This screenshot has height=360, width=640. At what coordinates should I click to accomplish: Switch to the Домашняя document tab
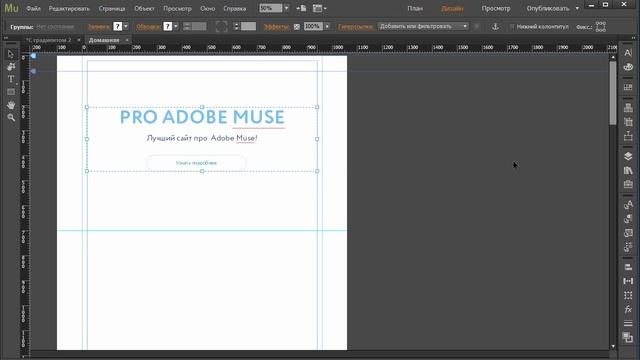coord(104,40)
